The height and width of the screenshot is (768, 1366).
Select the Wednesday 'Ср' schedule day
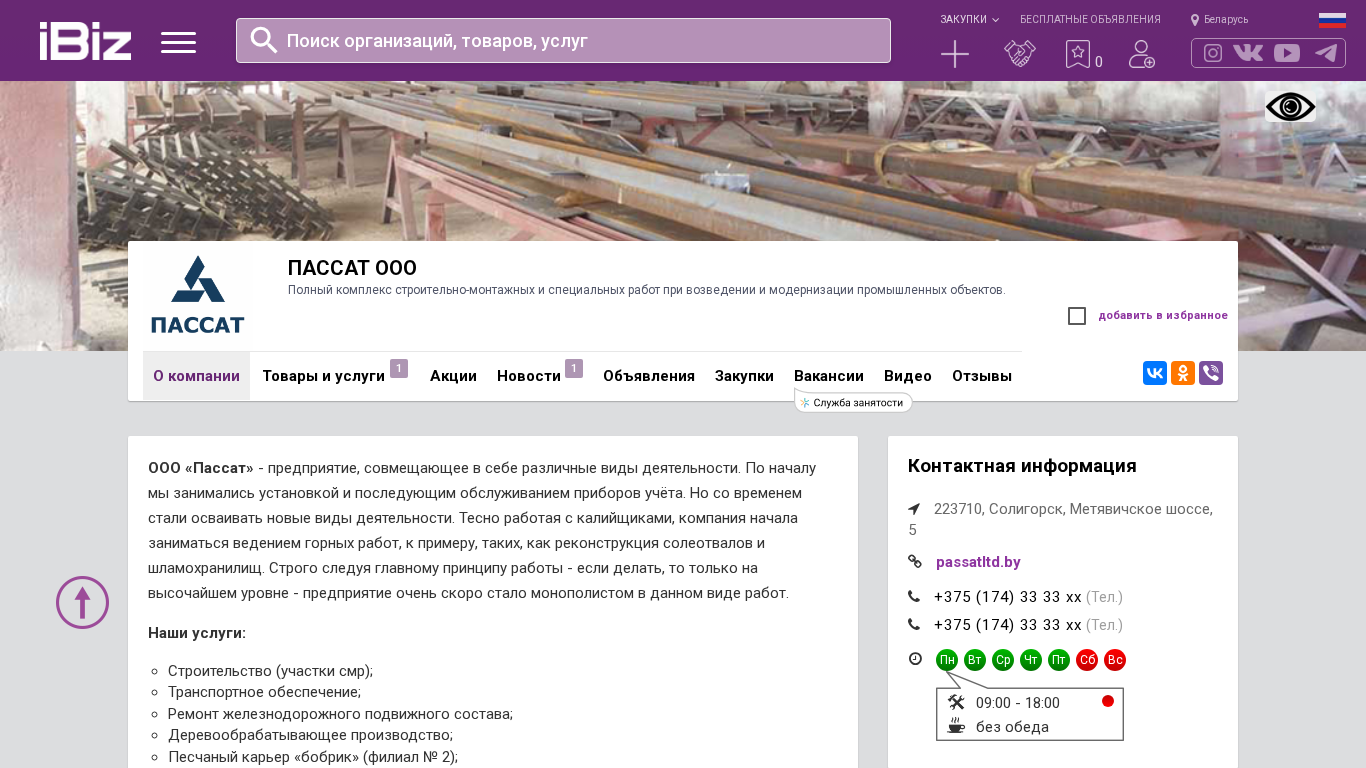pos(1003,660)
